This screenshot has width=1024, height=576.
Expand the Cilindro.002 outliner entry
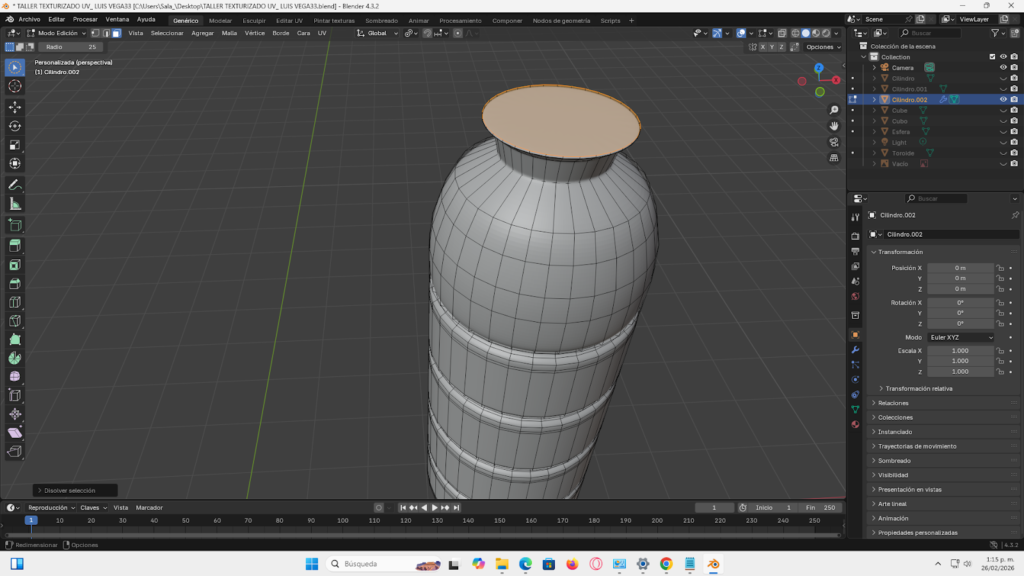(875, 100)
